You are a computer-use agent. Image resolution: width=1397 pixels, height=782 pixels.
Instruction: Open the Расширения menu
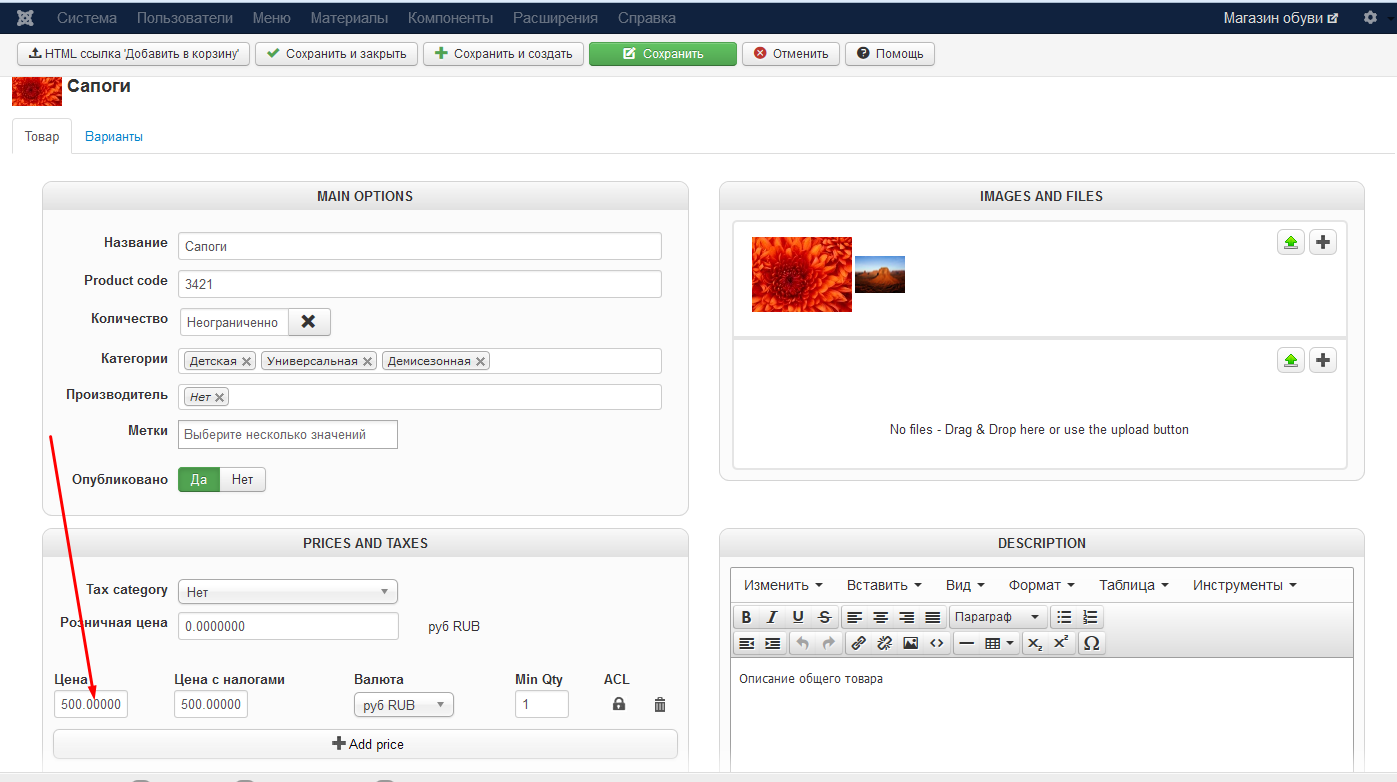(556, 18)
